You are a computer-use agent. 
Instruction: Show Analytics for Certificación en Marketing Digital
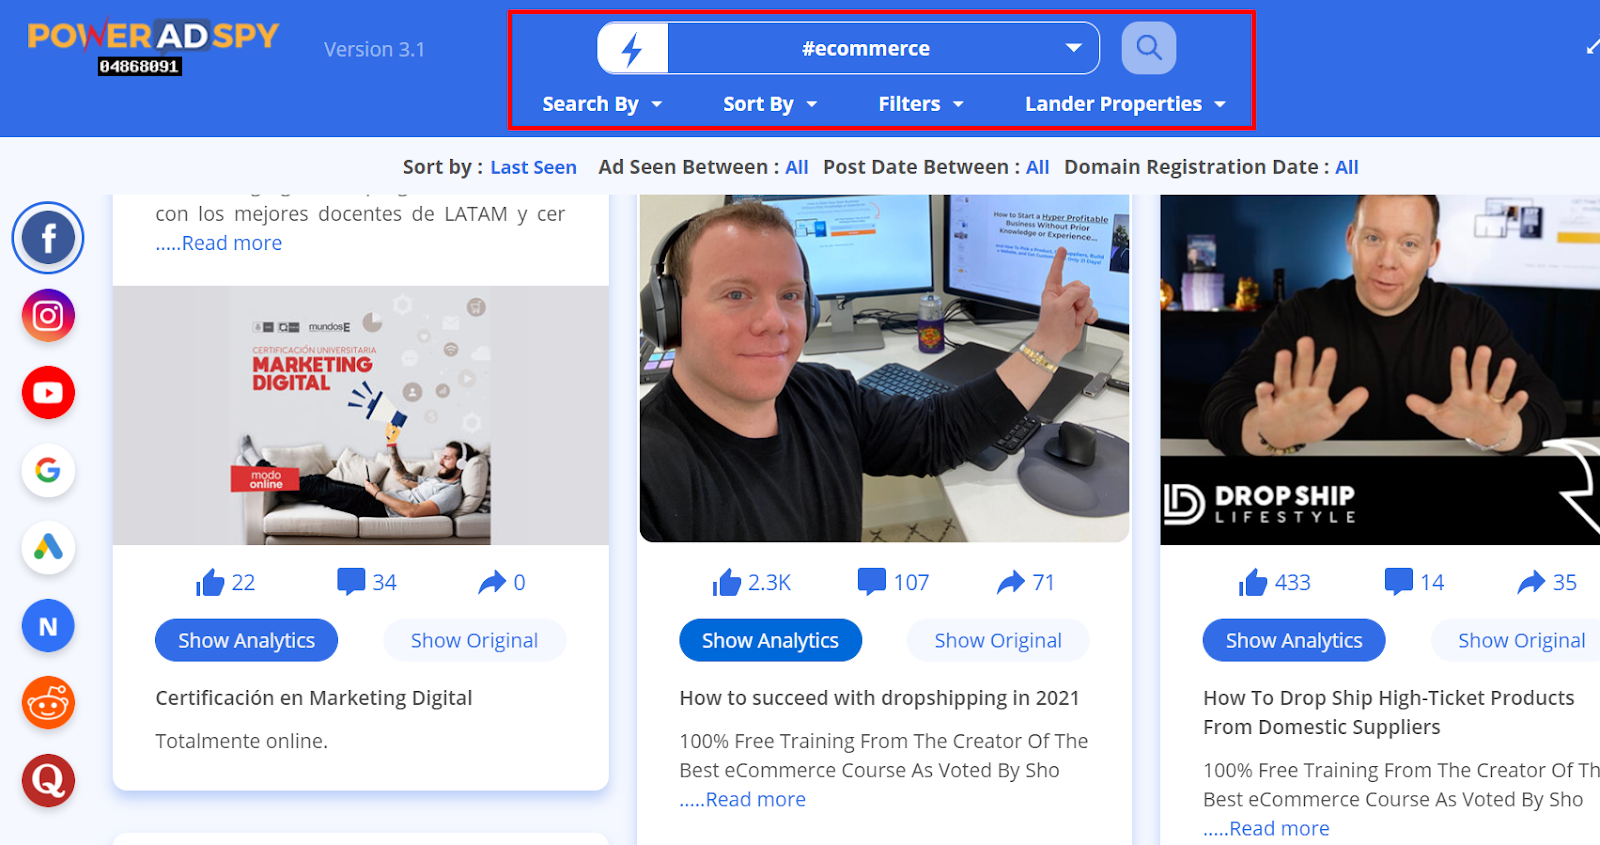click(246, 640)
